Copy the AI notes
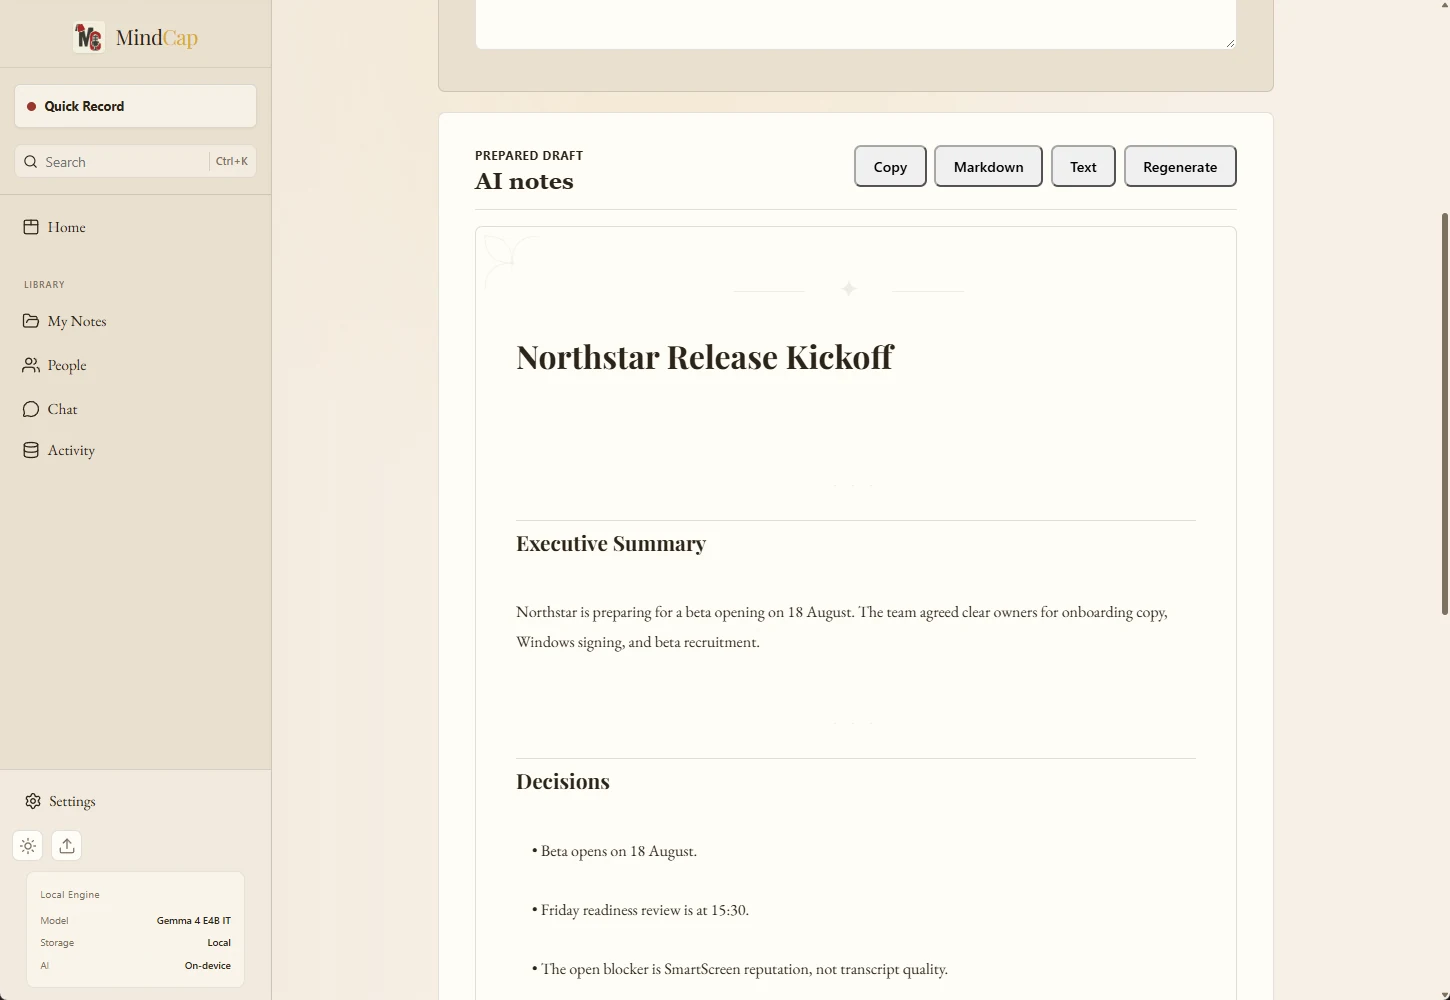Viewport: 1450px width, 1000px height. click(x=890, y=166)
